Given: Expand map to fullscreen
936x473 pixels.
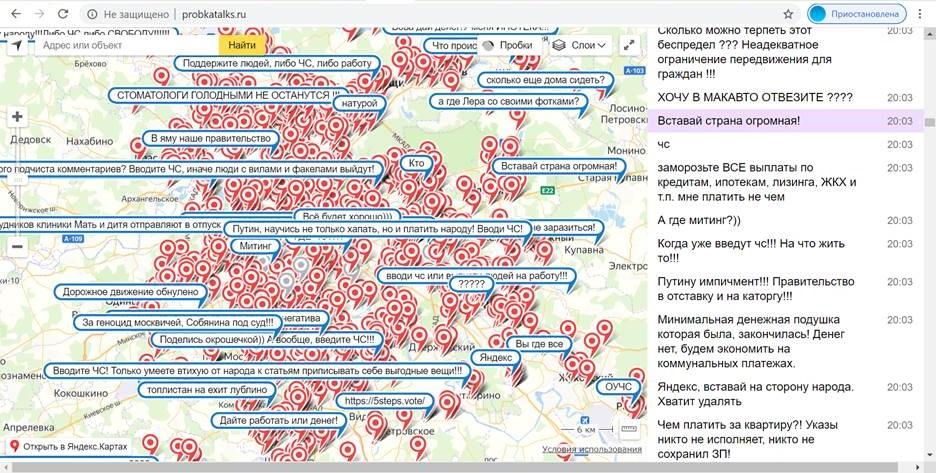Looking at the screenshot, I should pos(629,45).
